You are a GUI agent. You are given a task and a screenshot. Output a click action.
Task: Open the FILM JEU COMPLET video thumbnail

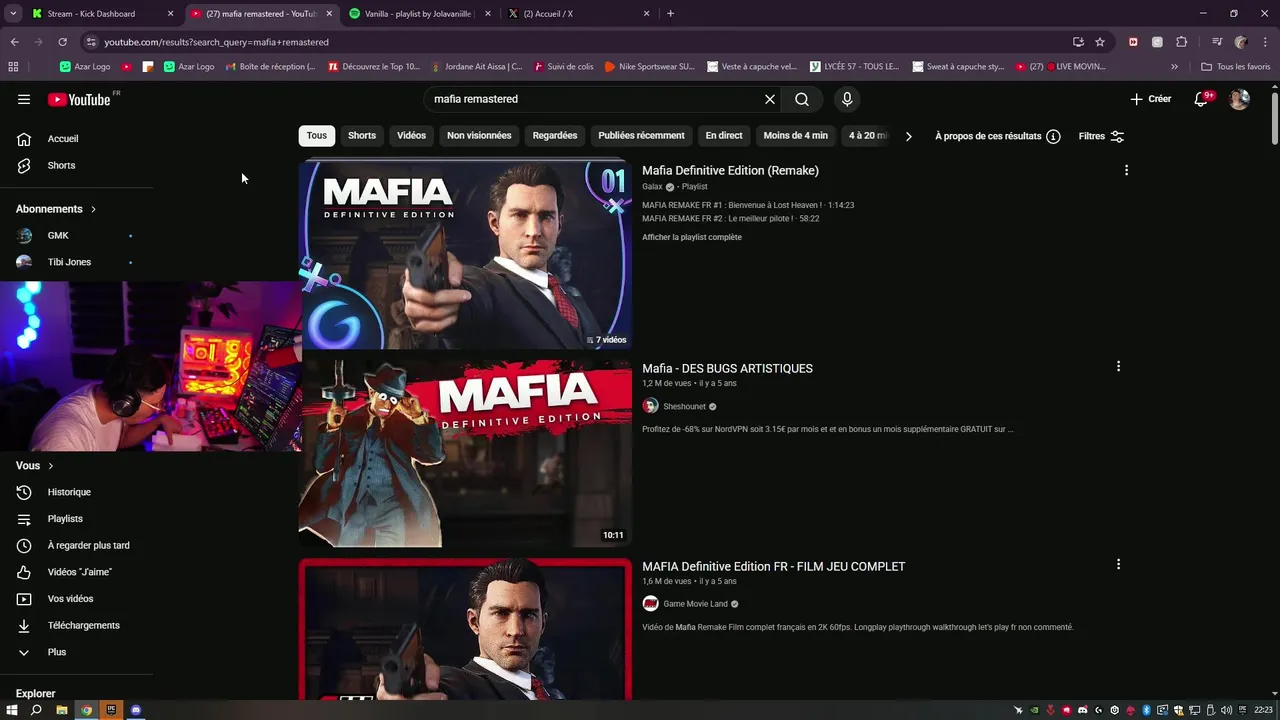click(x=465, y=629)
